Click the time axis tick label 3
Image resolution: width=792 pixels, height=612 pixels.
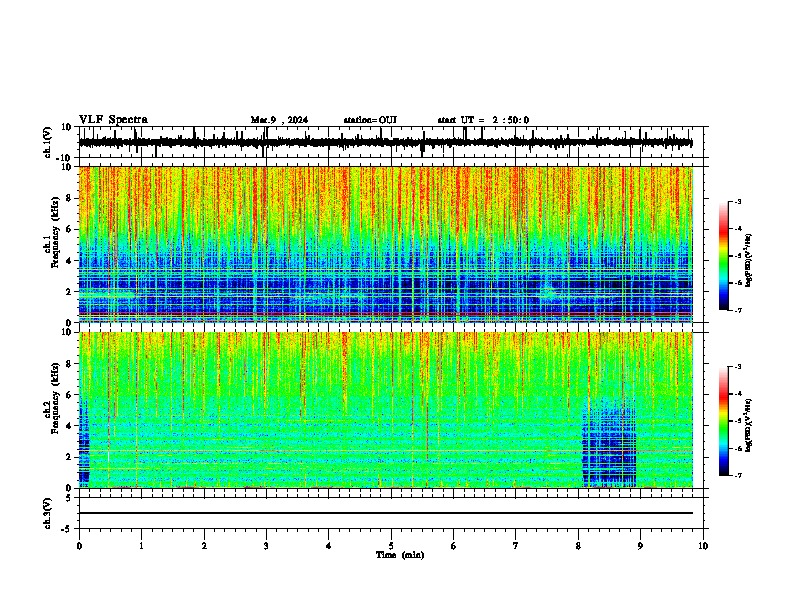tap(266, 546)
